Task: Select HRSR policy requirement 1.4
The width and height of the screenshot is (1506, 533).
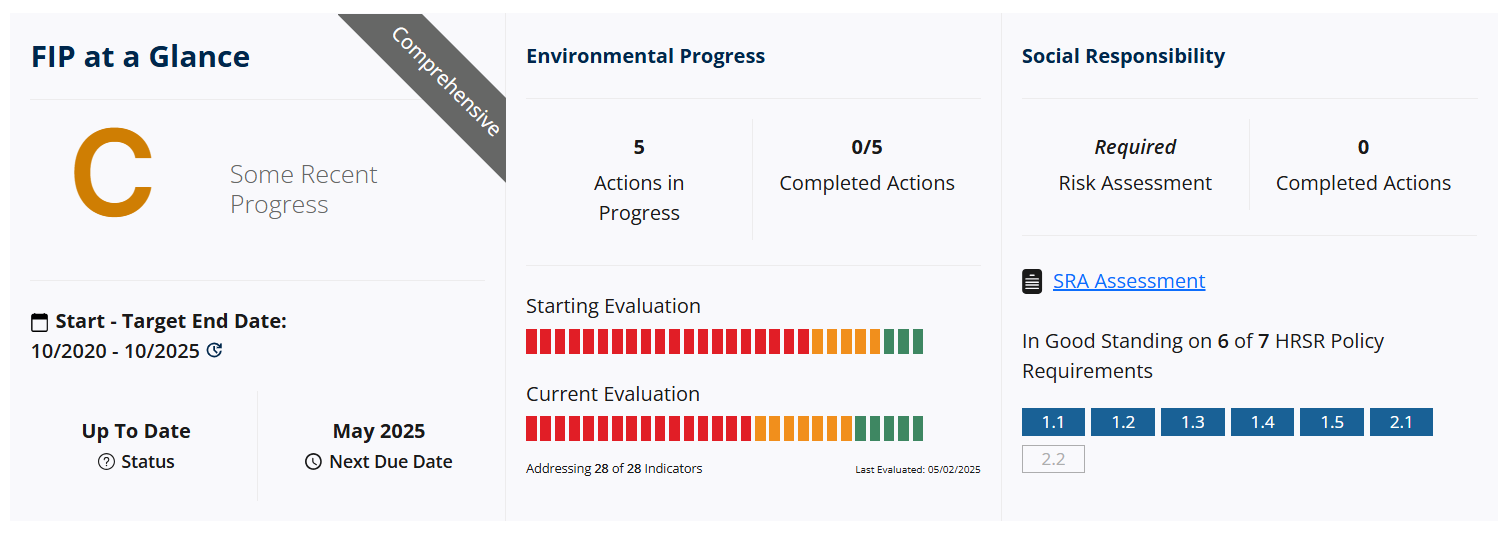Action: click(x=1262, y=422)
